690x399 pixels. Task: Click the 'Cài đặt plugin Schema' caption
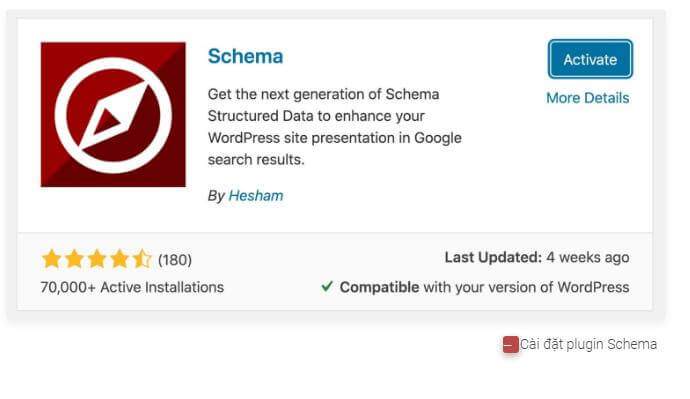tap(588, 344)
